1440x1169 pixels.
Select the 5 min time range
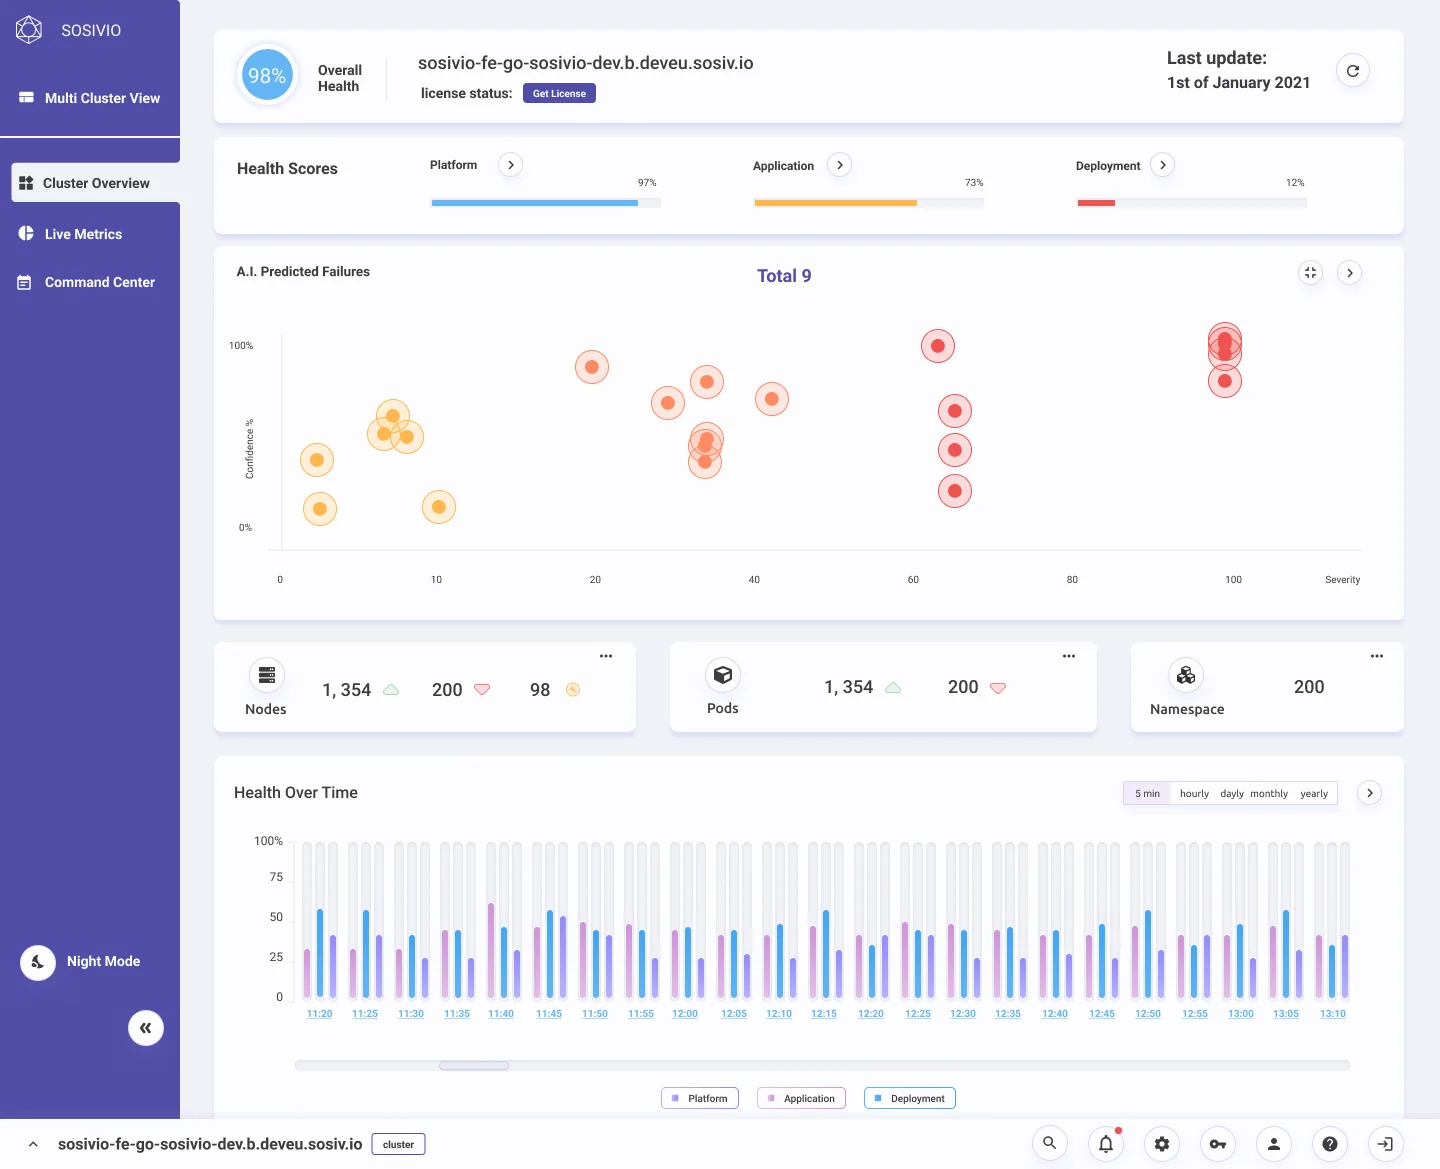click(x=1147, y=794)
